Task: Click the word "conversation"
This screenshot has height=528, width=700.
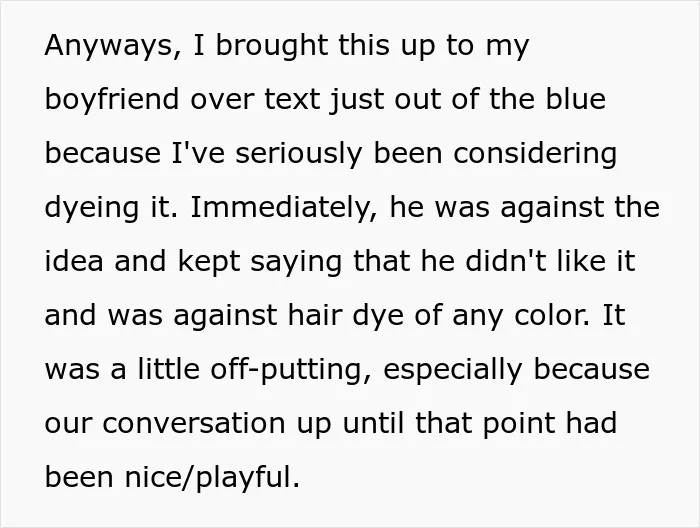Action: pos(194,424)
